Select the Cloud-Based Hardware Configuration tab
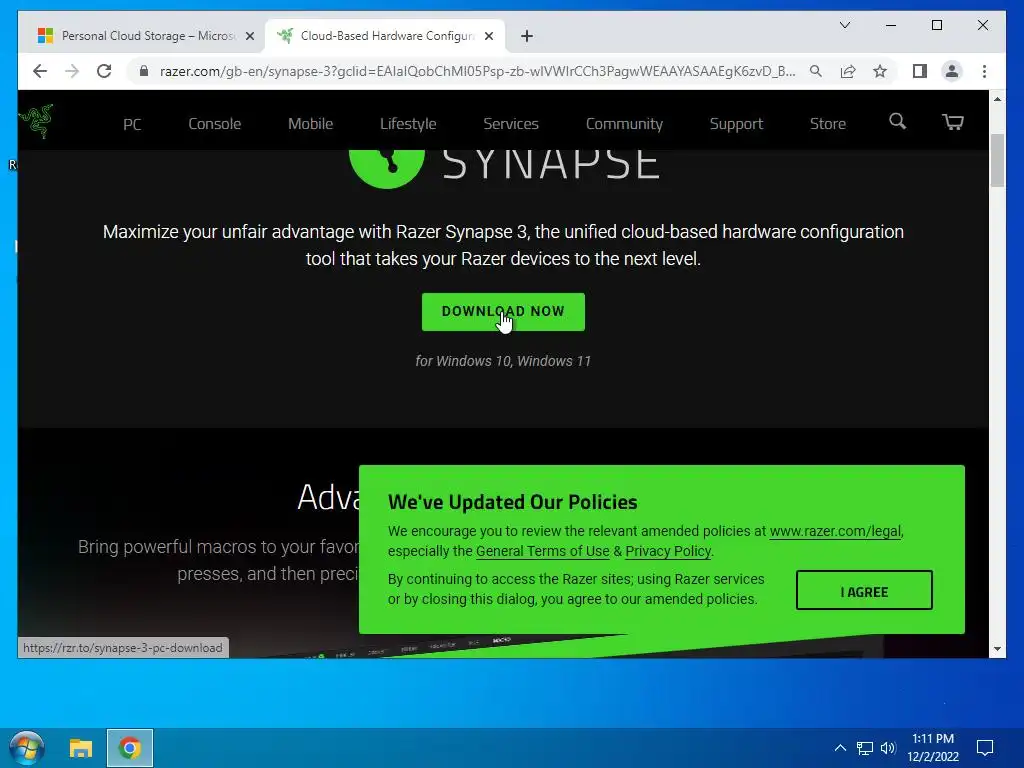 pos(385,36)
